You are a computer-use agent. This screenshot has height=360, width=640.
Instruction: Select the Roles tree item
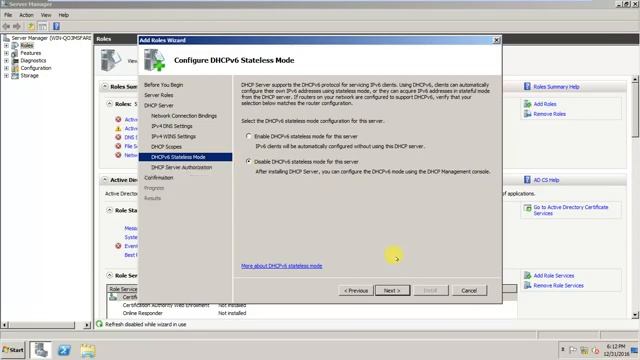27,46
